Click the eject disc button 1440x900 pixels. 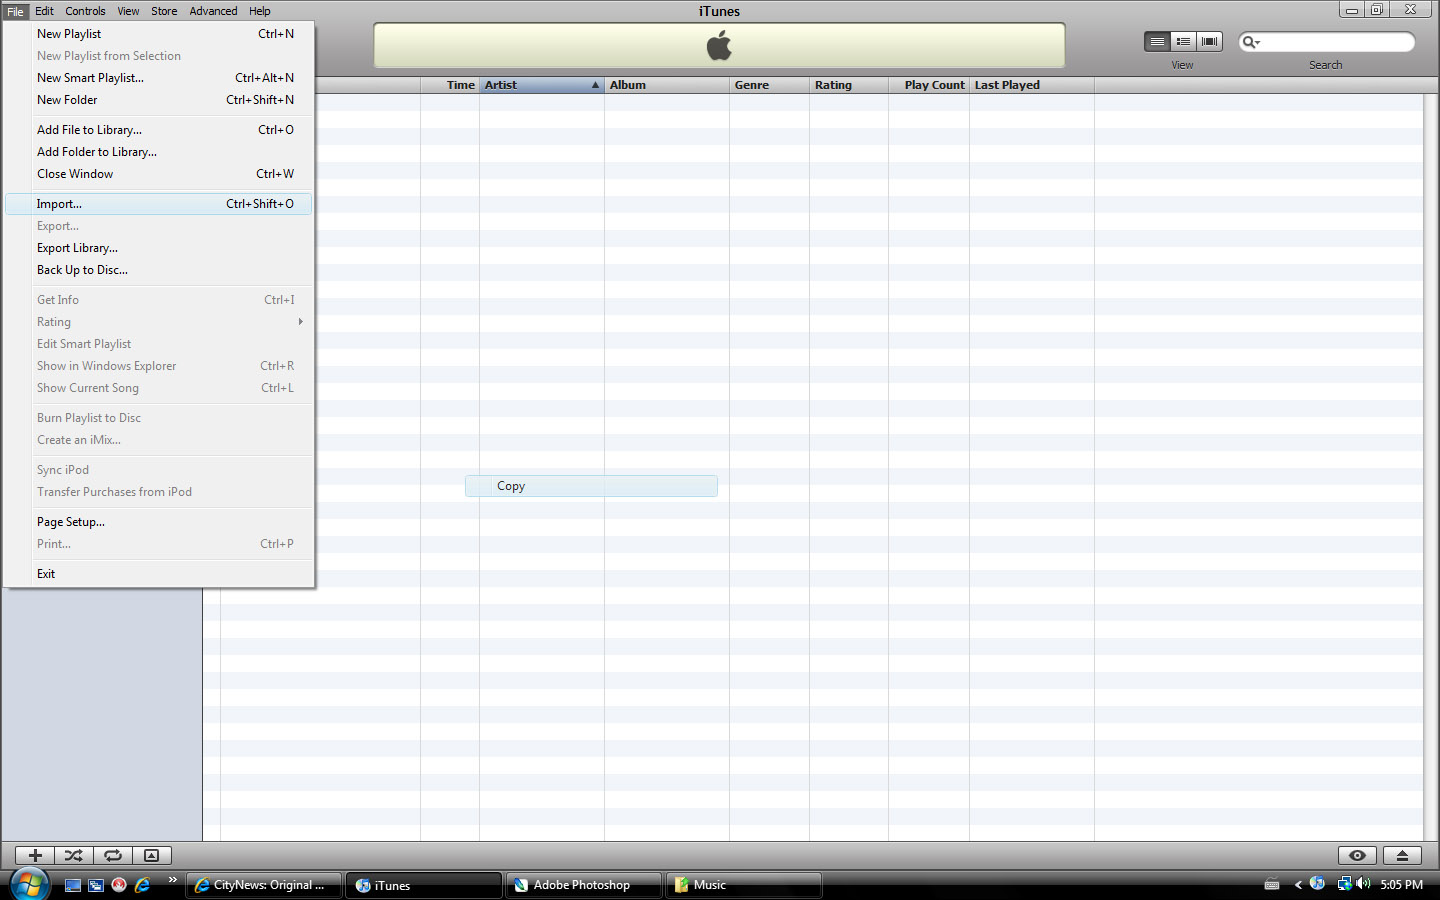click(1402, 855)
